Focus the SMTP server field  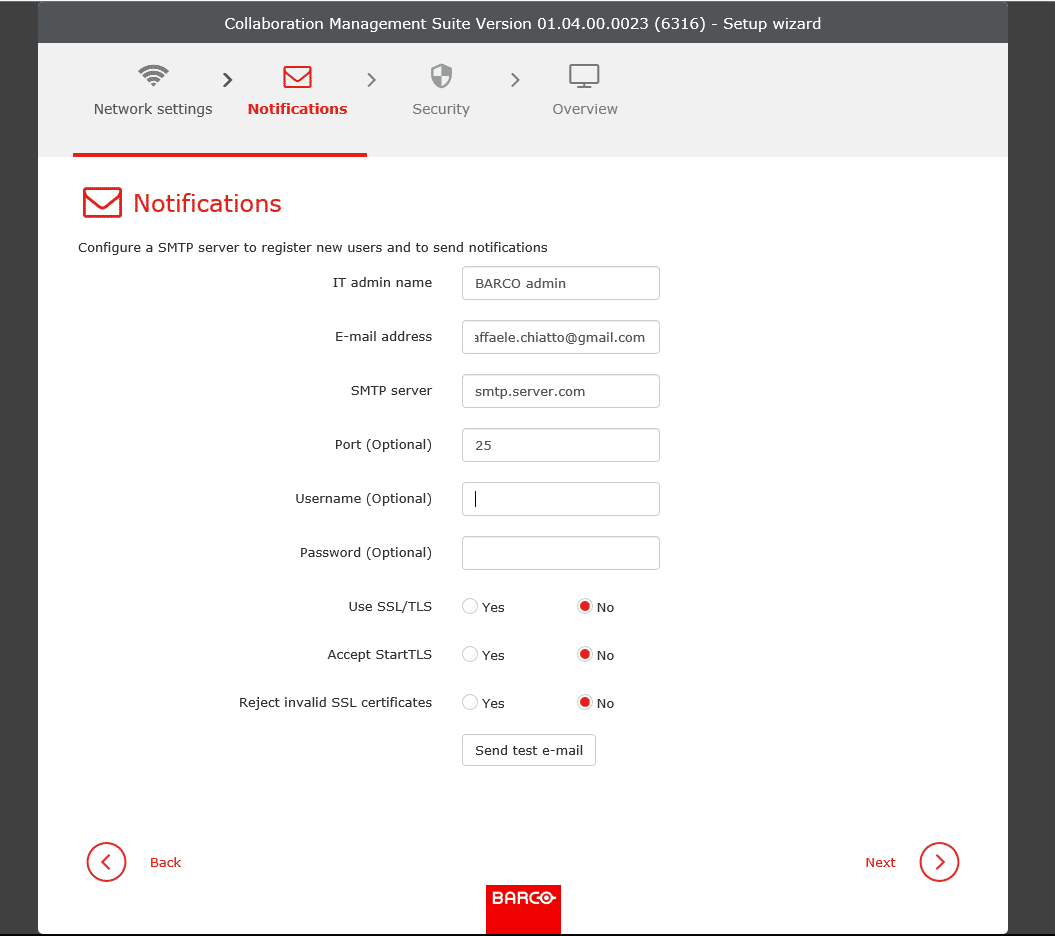(x=560, y=391)
